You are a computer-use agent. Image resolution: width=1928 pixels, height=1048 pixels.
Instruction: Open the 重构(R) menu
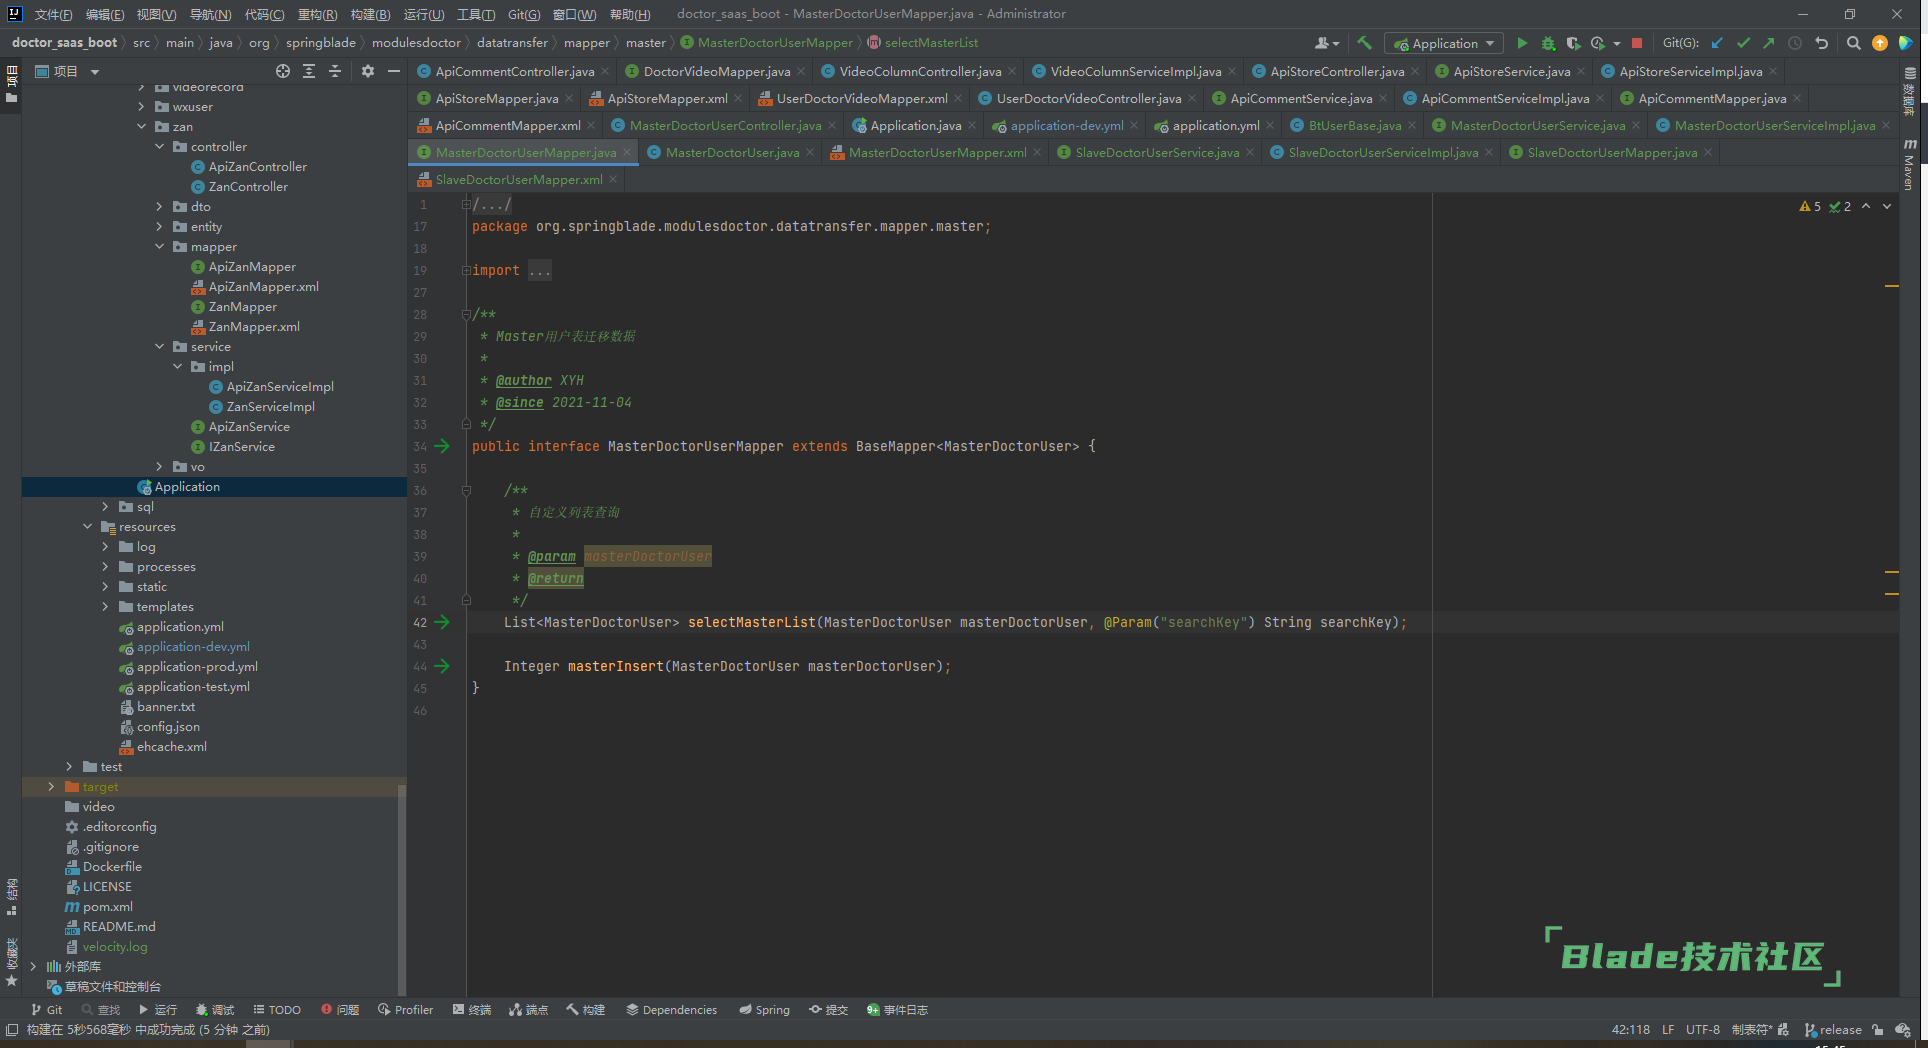(x=317, y=14)
